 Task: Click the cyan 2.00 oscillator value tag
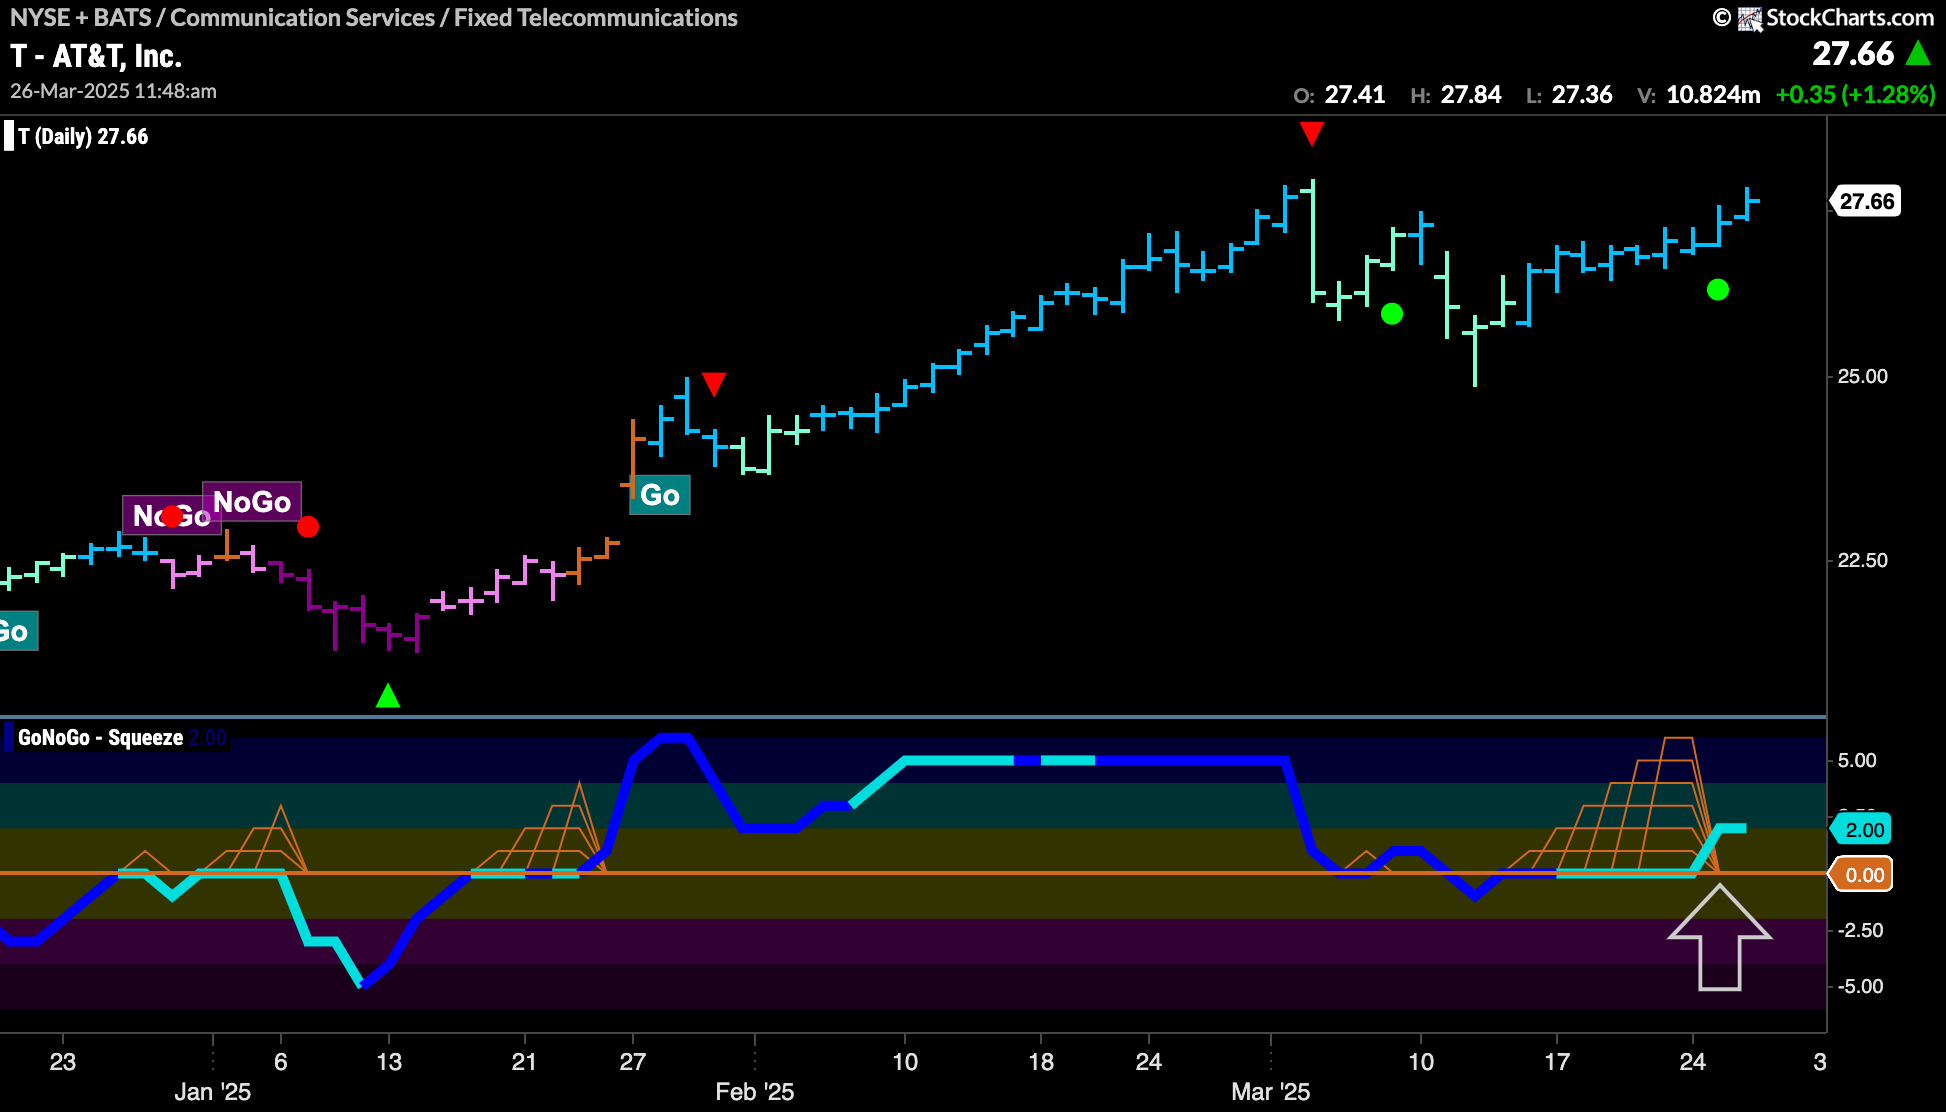[x=1863, y=829]
